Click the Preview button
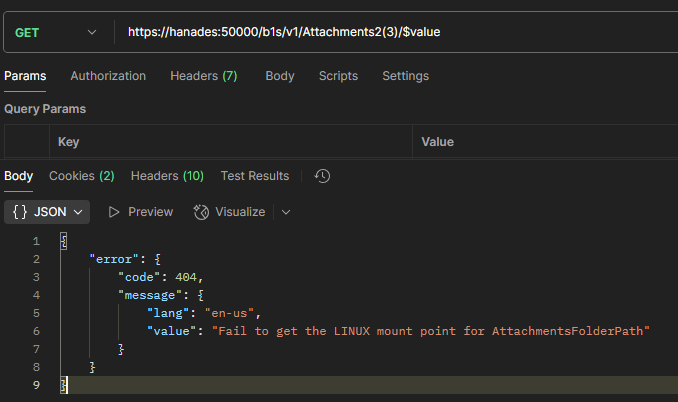 tap(141, 212)
